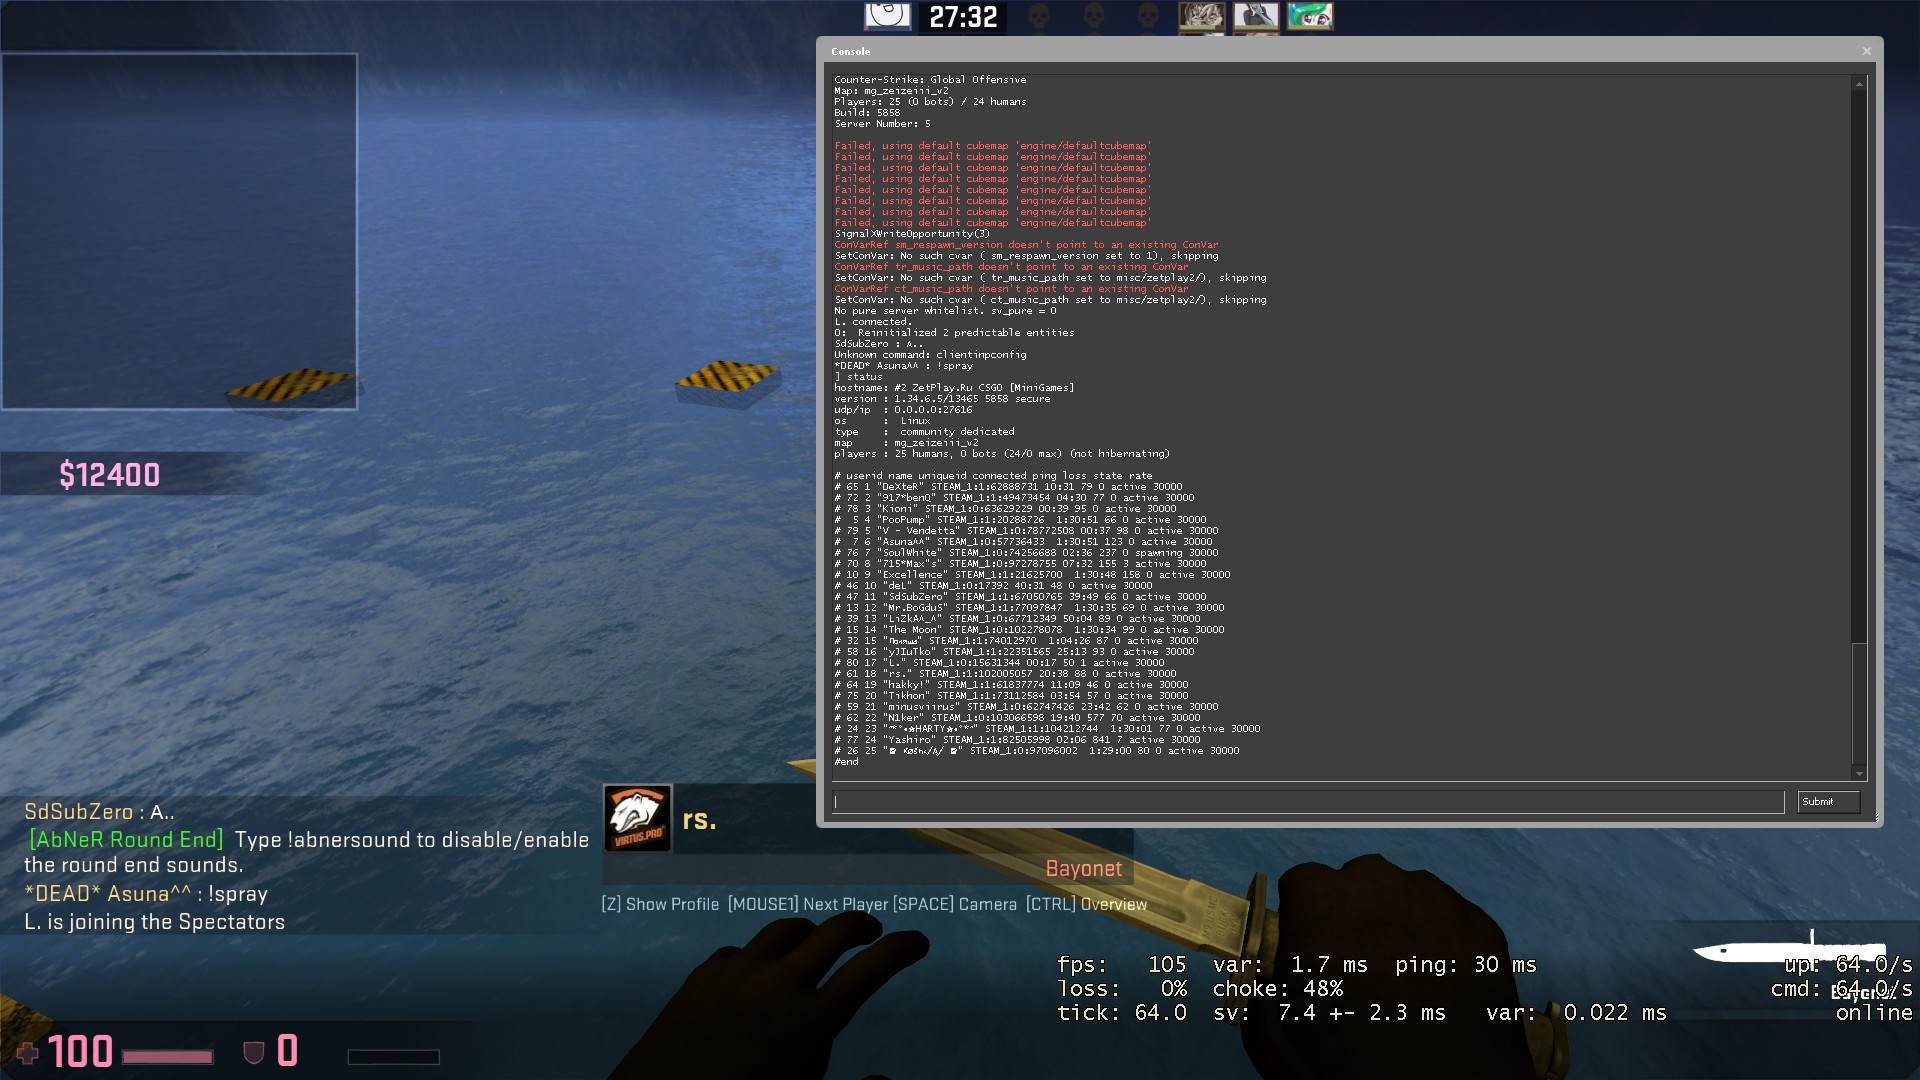Click the Virtus.pro avatar beside rs.

tap(637, 818)
